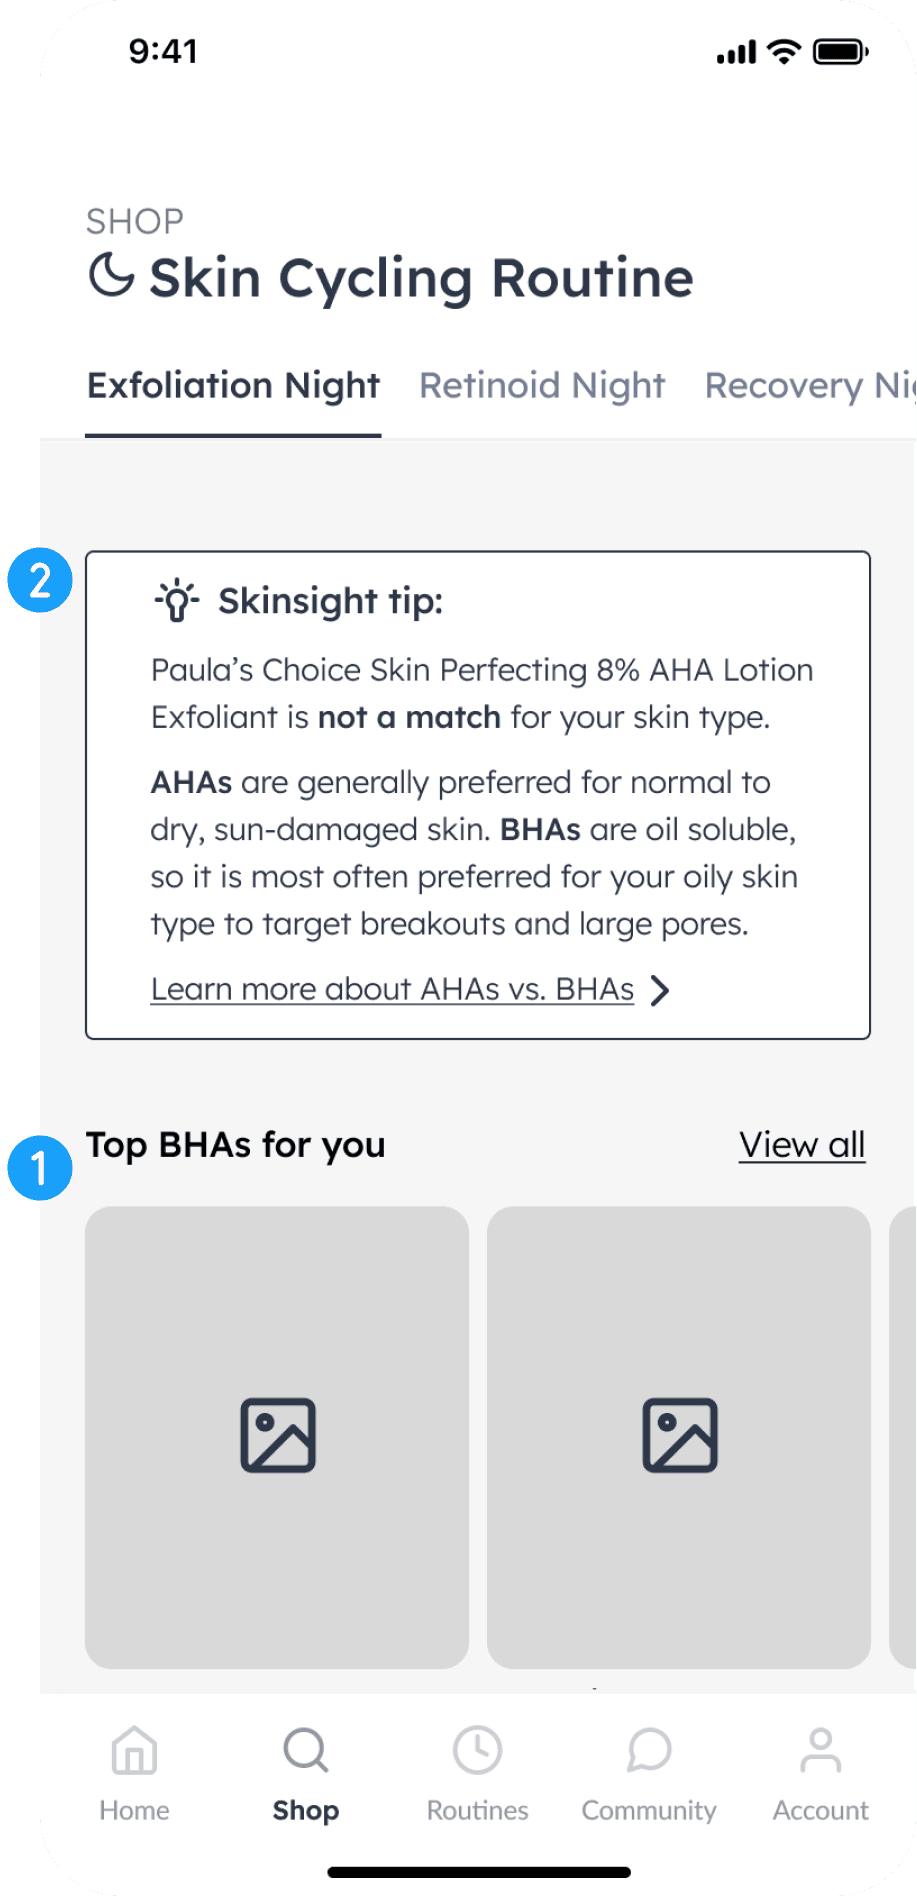Open the Community chat bubble icon
The height and width of the screenshot is (1896, 917).
[649, 1751]
